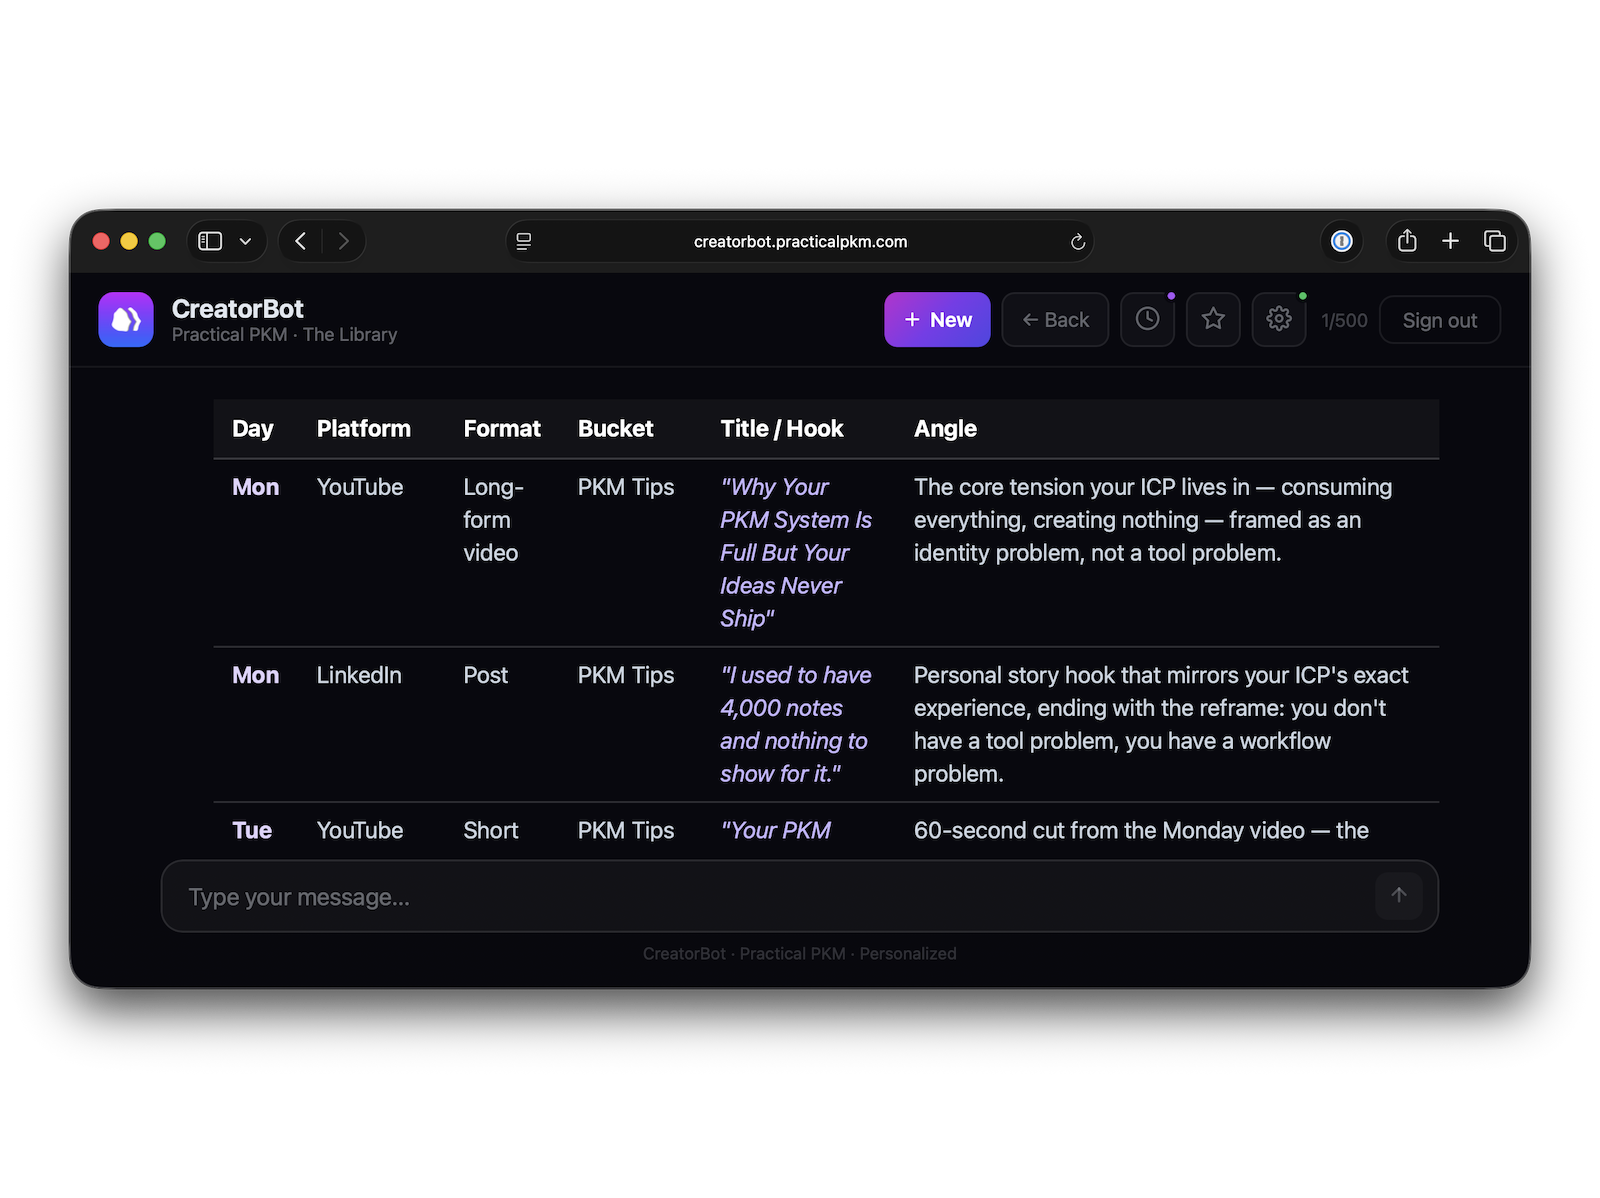
Task: Click the "I used to have 4,000 notes" hook
Action: (x=796, y=724)
